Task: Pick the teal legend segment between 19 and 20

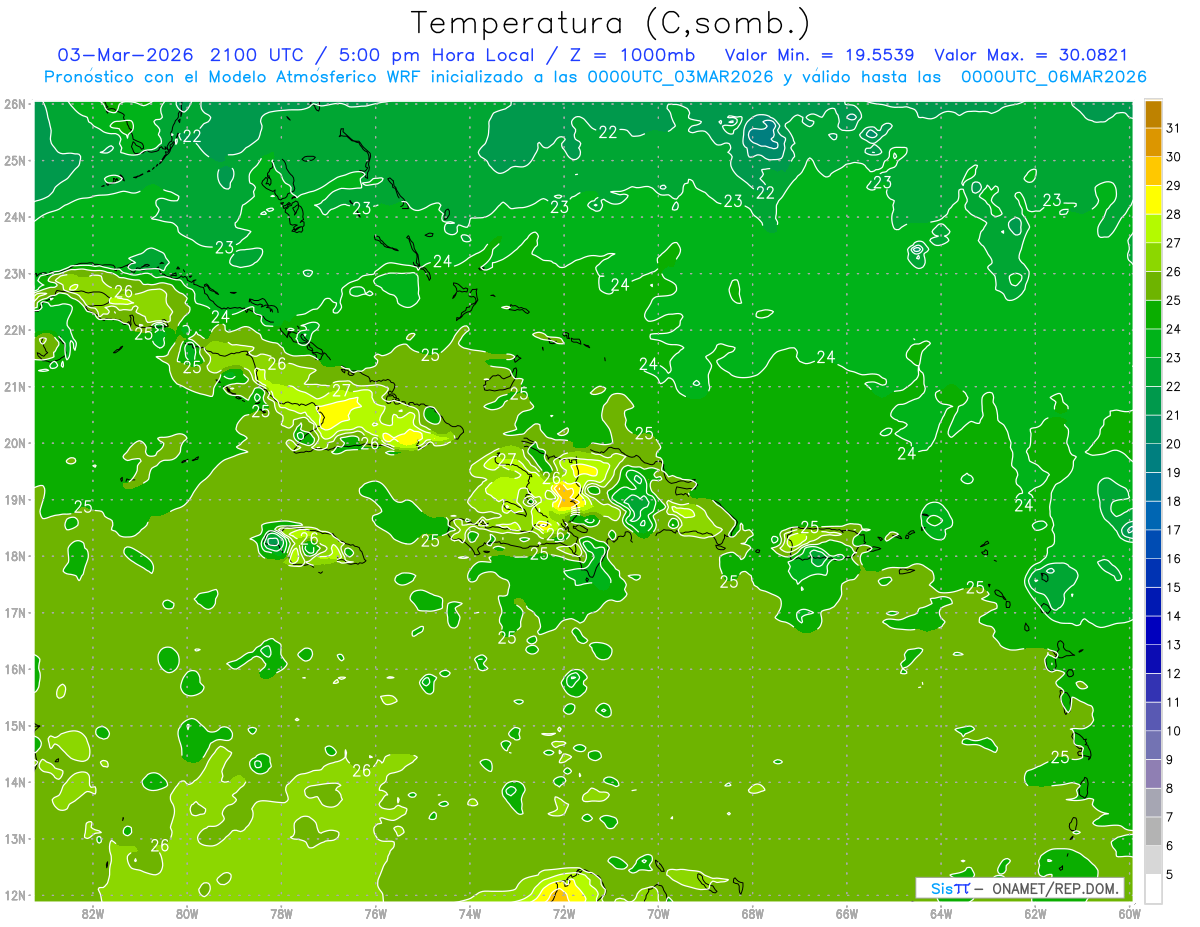Action: coord(1153,458)
